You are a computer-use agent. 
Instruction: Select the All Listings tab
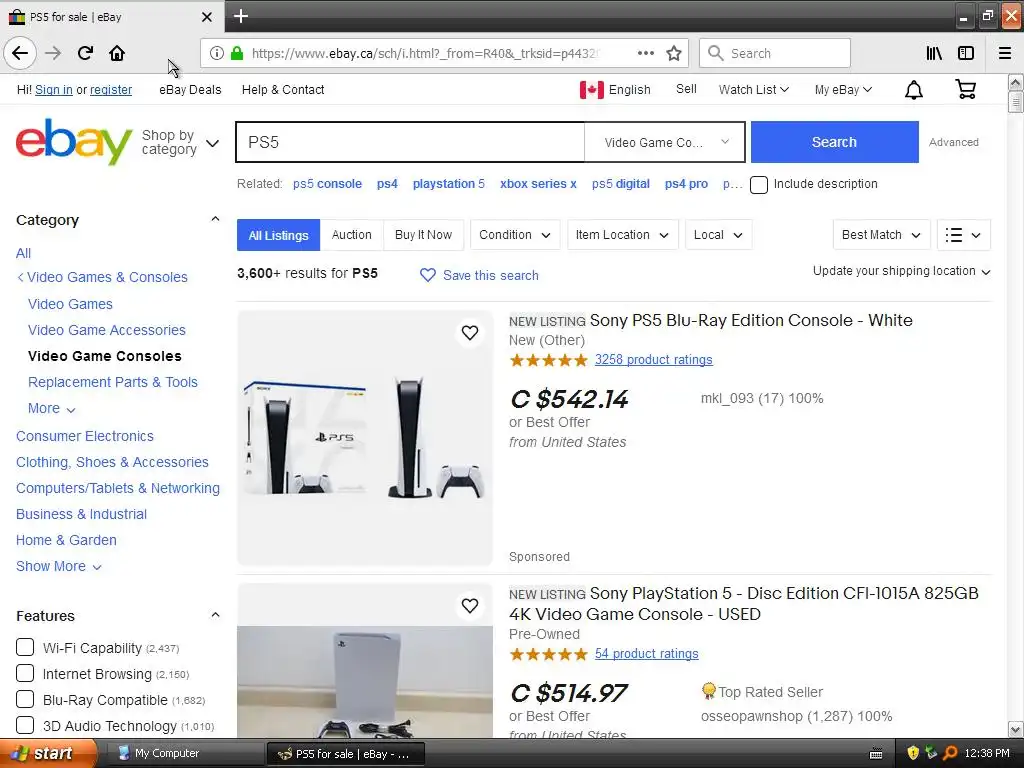(x=278, y=235)
